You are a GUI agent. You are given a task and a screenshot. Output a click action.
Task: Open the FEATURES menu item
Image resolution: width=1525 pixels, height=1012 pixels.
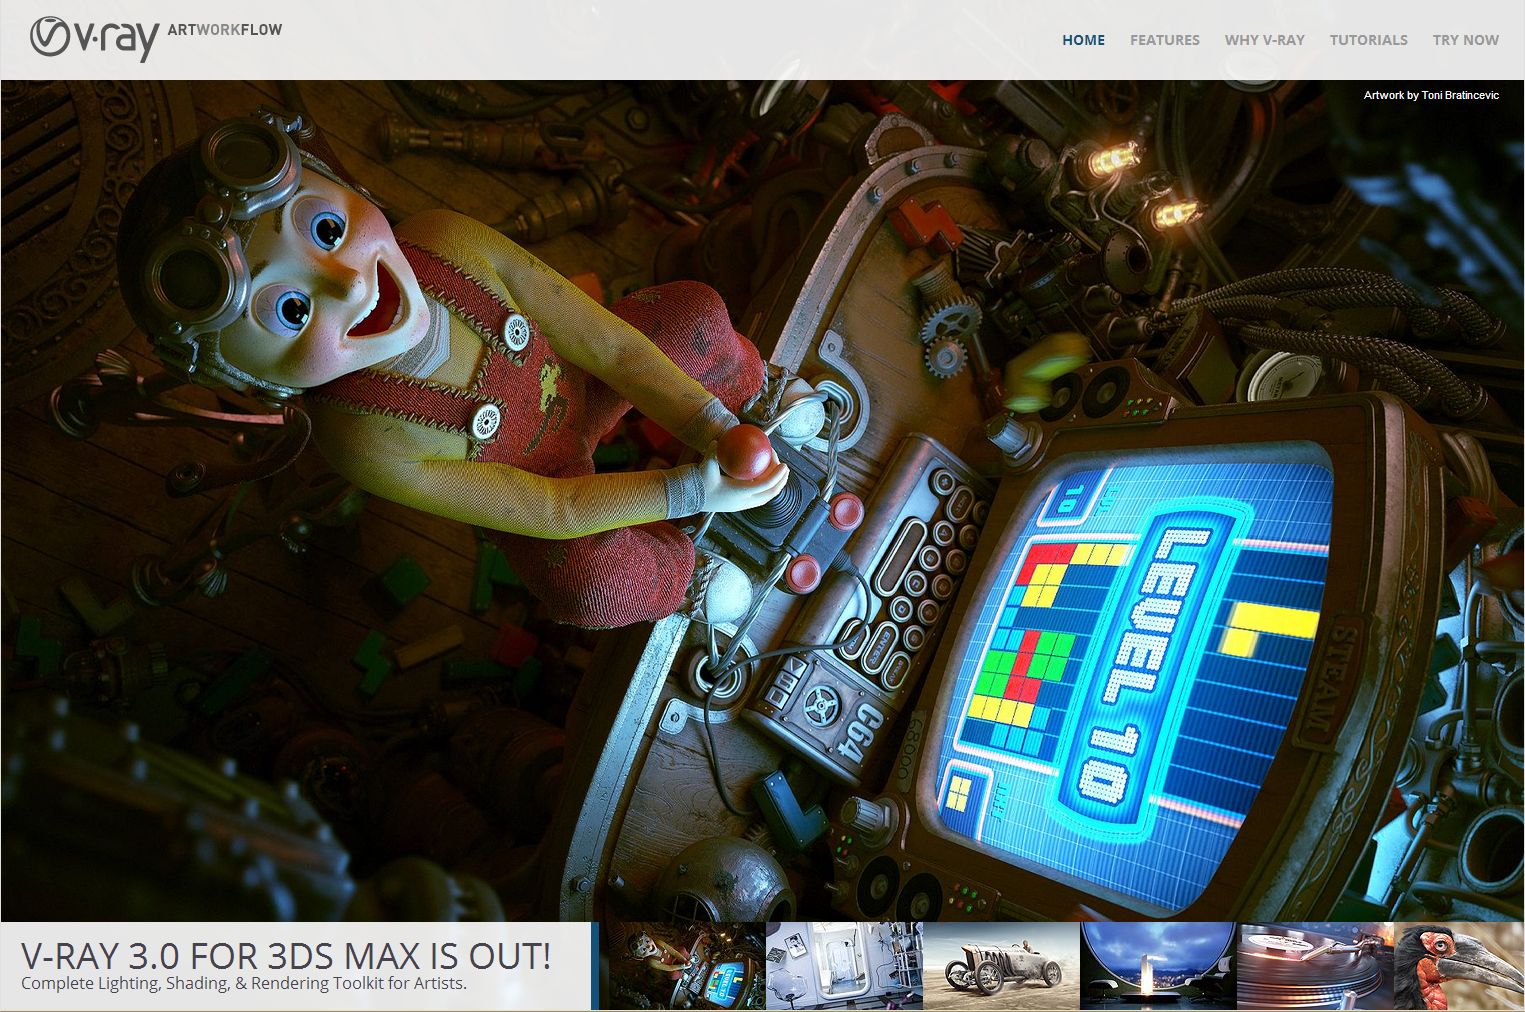click(x=1164, y=40)
